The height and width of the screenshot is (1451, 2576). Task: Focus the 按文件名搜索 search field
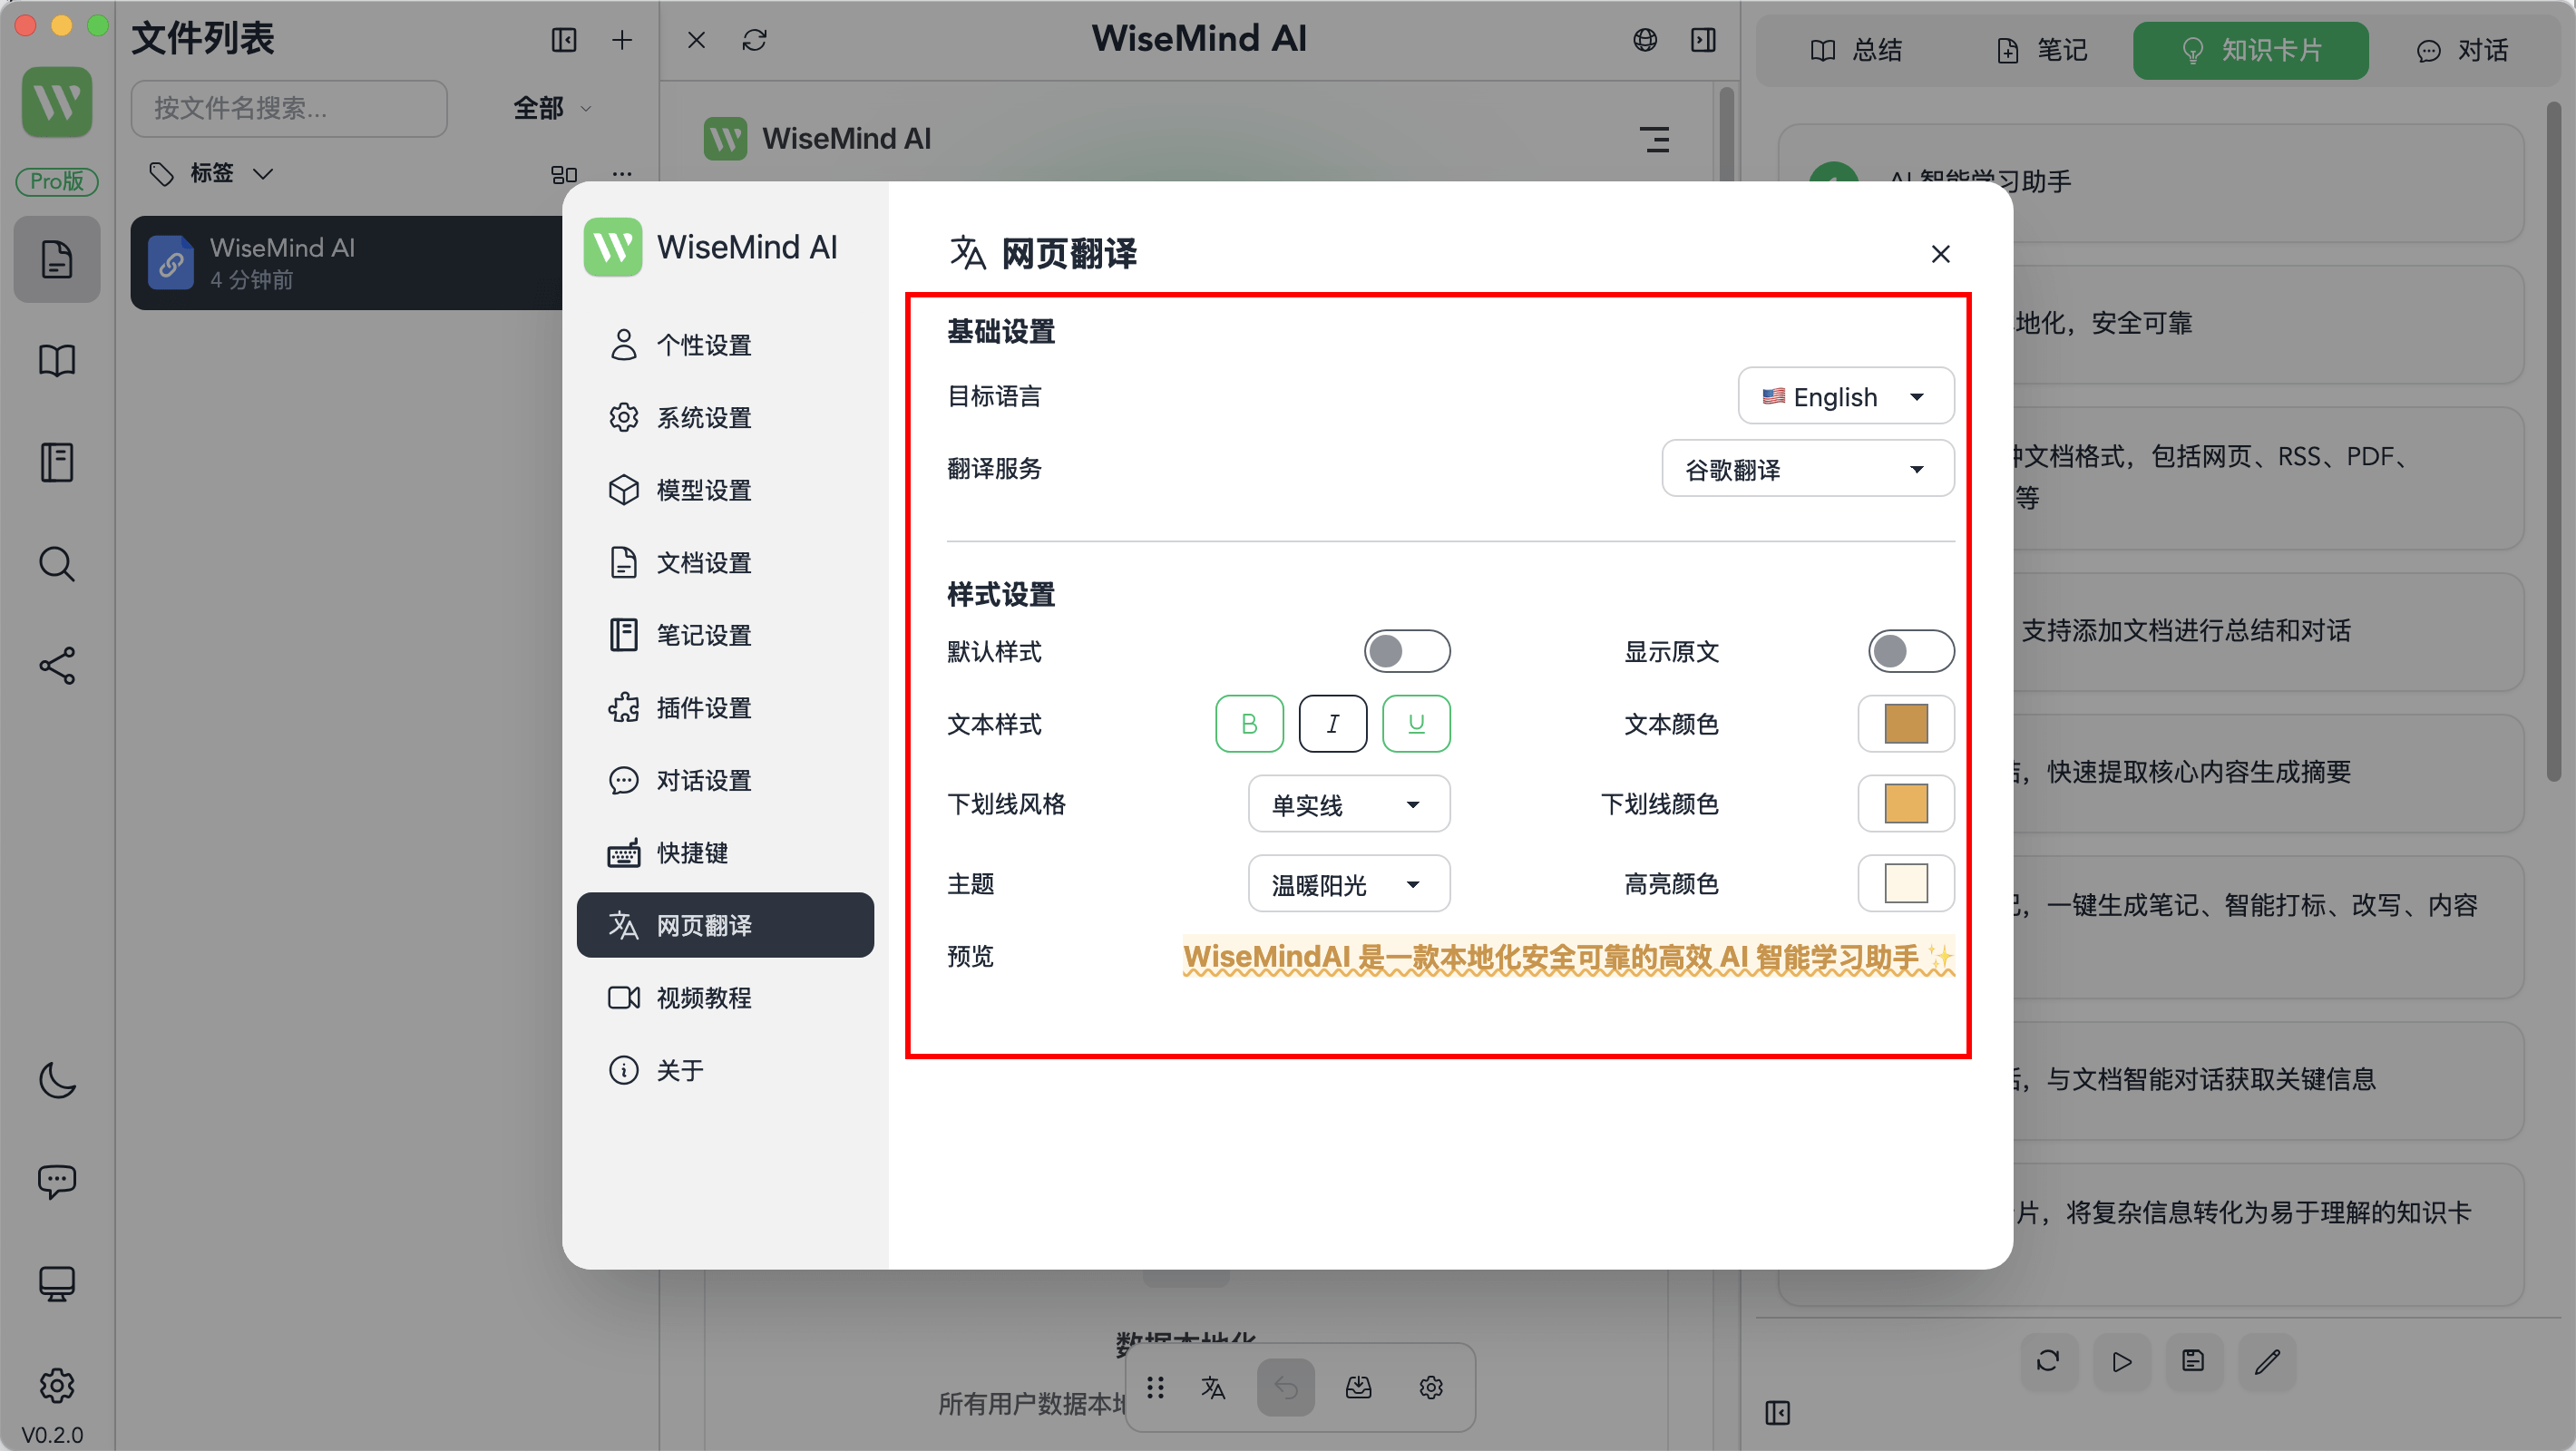click(289, 108)
